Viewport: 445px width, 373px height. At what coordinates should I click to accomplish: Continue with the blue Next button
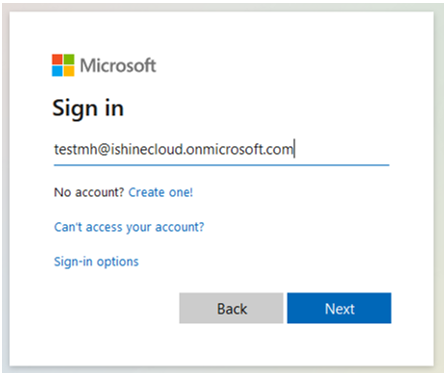pyautogui.click(x=339, y=308)
